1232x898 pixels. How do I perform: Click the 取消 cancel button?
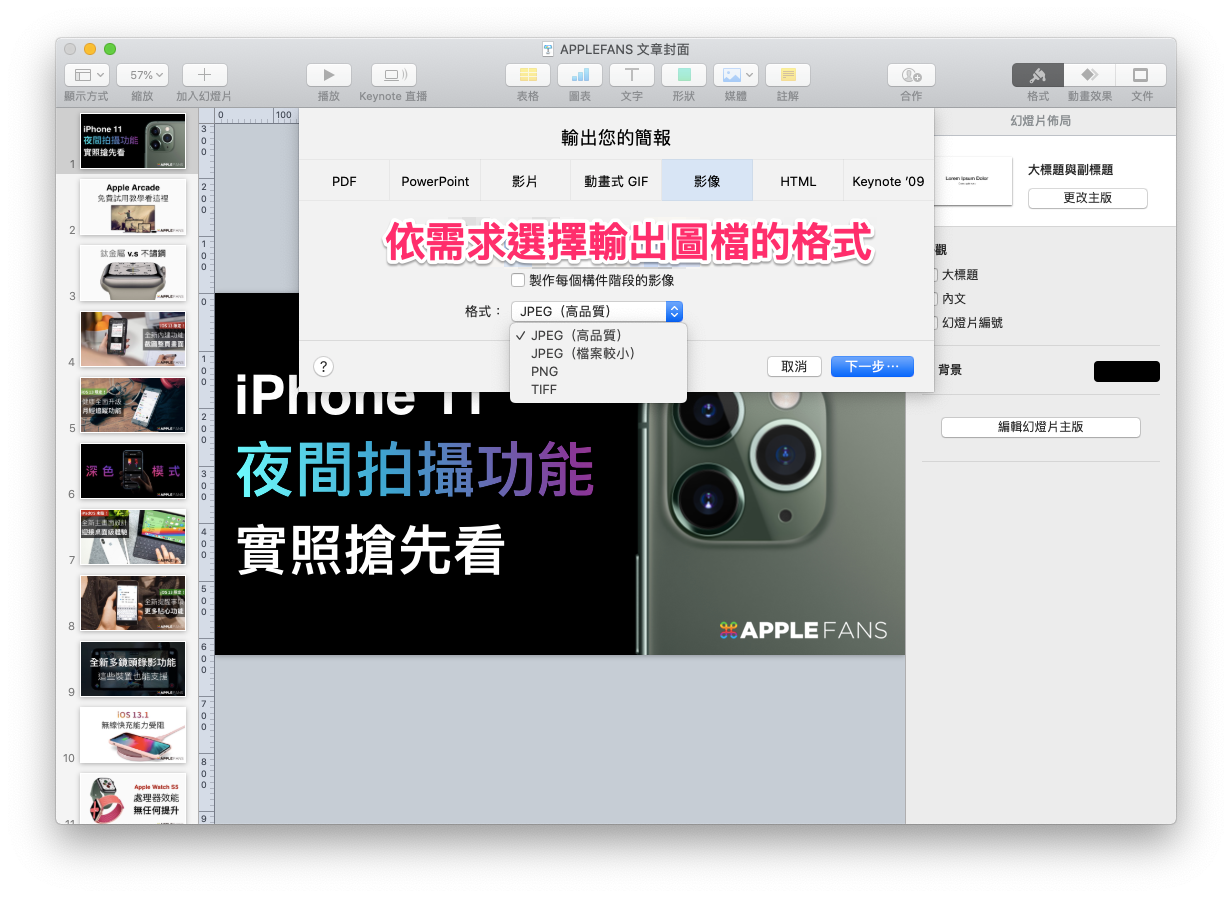(794, 367)
